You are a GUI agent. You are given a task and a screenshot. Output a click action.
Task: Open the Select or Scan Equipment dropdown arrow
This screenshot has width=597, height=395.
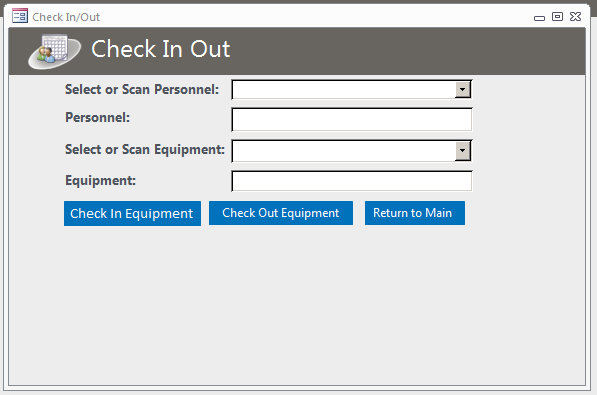pos(463,150)
